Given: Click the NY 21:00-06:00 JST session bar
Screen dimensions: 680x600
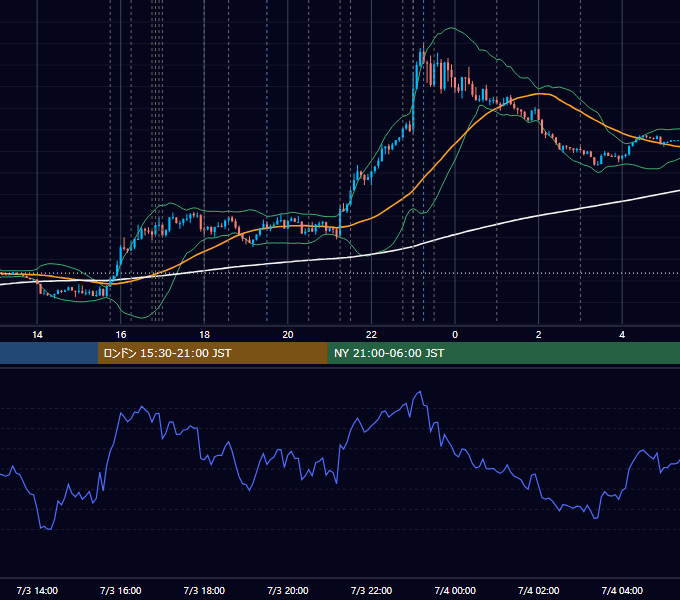Looking at the screenshot, I should 503,353.
